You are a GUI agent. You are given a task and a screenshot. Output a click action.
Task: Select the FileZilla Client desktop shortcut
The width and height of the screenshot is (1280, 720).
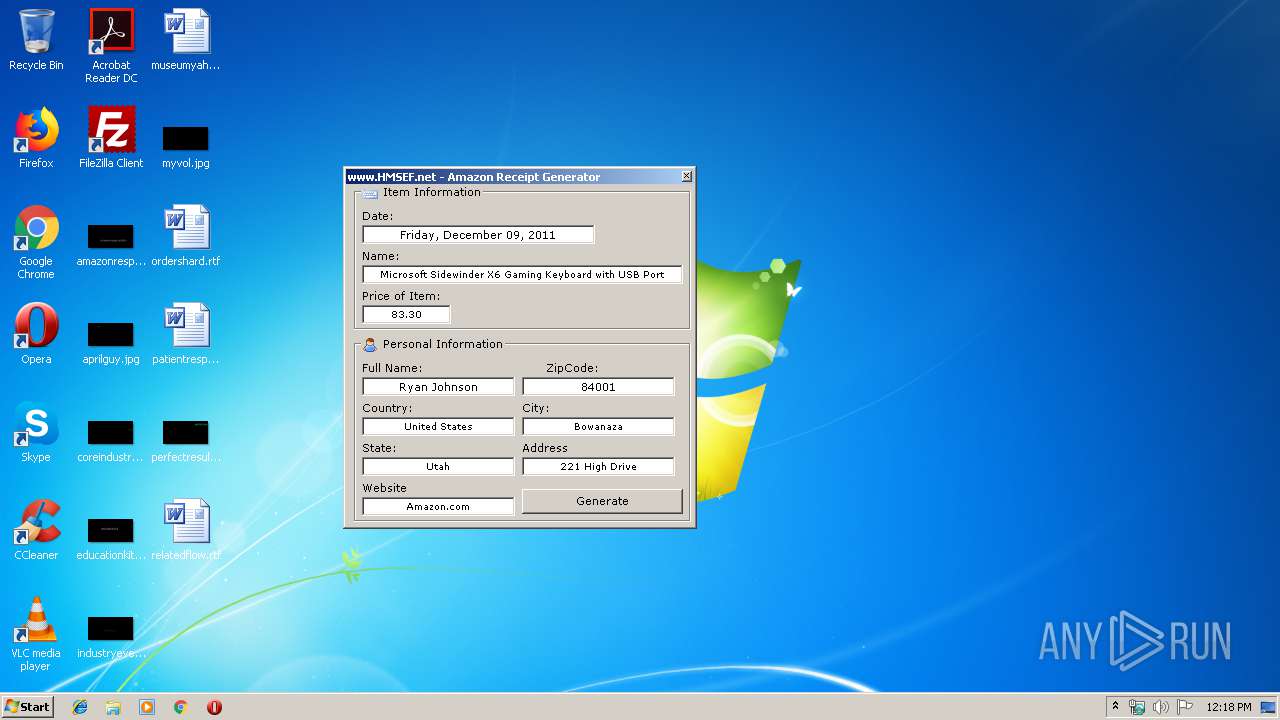(x=111, y=138)
